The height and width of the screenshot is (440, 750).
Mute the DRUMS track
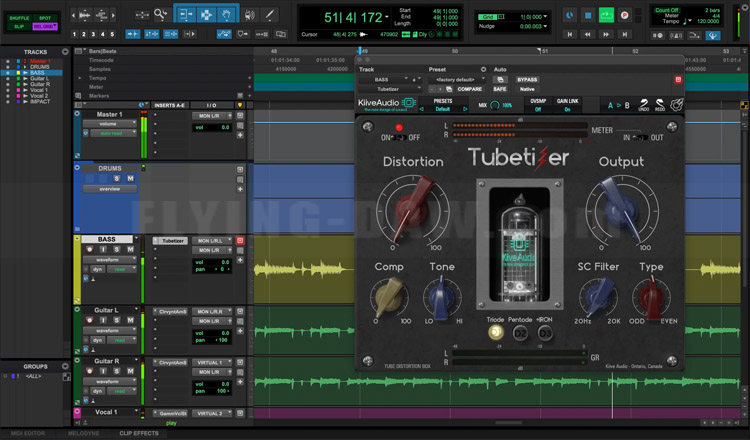[x=130, y=178]
